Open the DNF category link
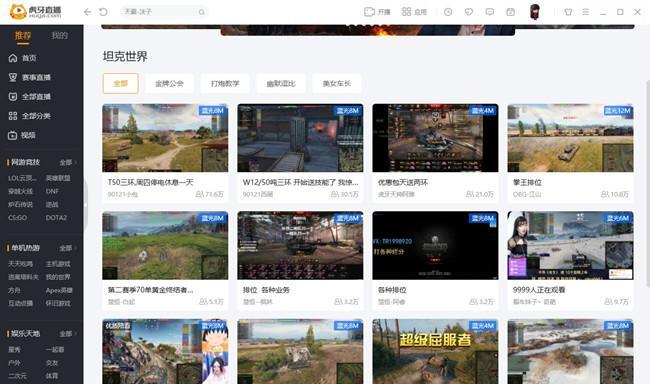Screen dimensions: 650x384 coord(52,191)
